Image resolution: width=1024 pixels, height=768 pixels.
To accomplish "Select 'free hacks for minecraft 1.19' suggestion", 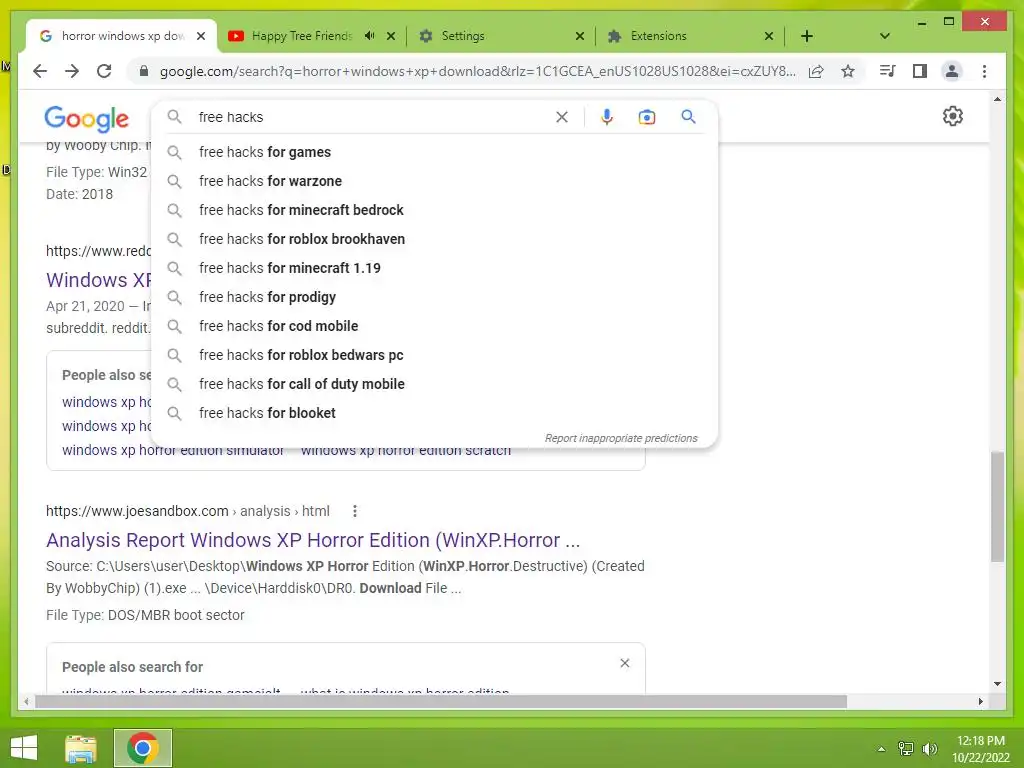I will [434, 268].
